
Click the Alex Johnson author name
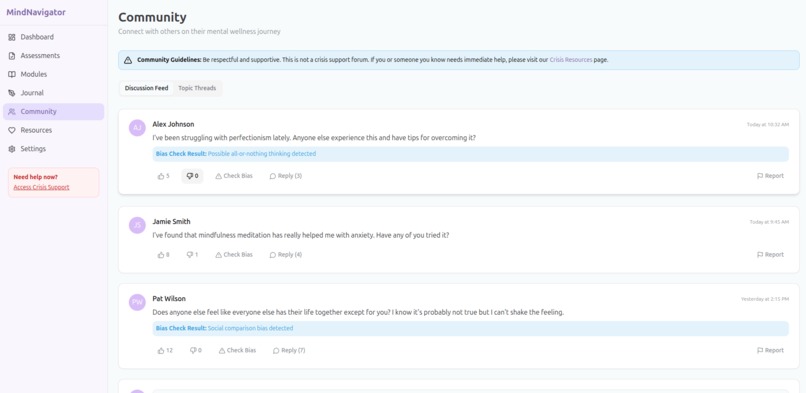173,124
